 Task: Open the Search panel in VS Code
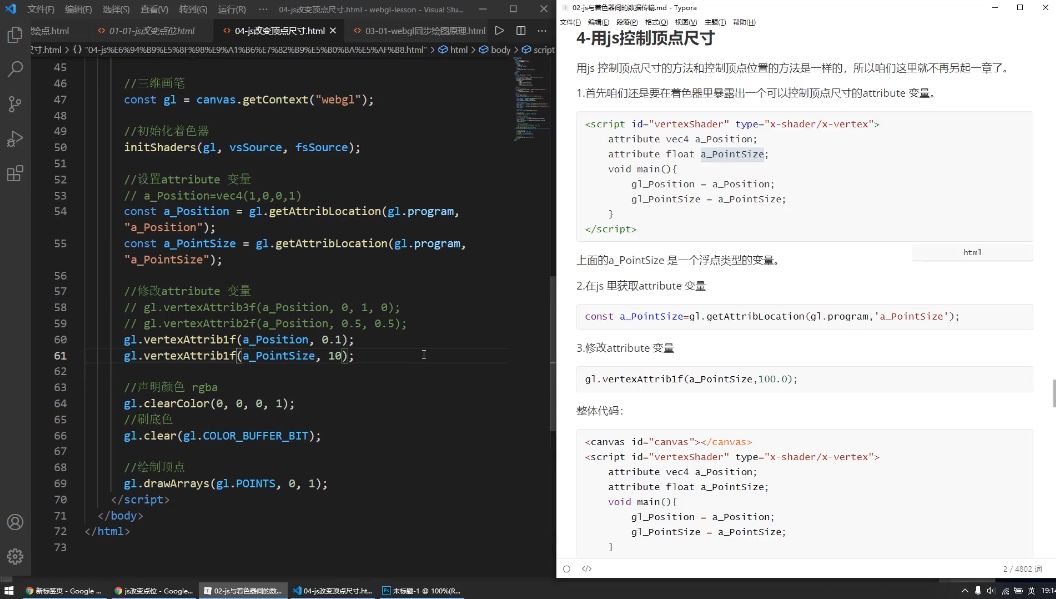tap(15, 70)
